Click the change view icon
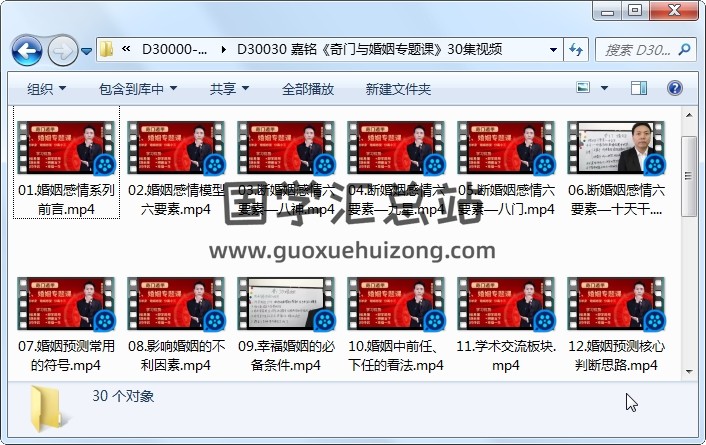The image size is (706, 445). [583, 87]
